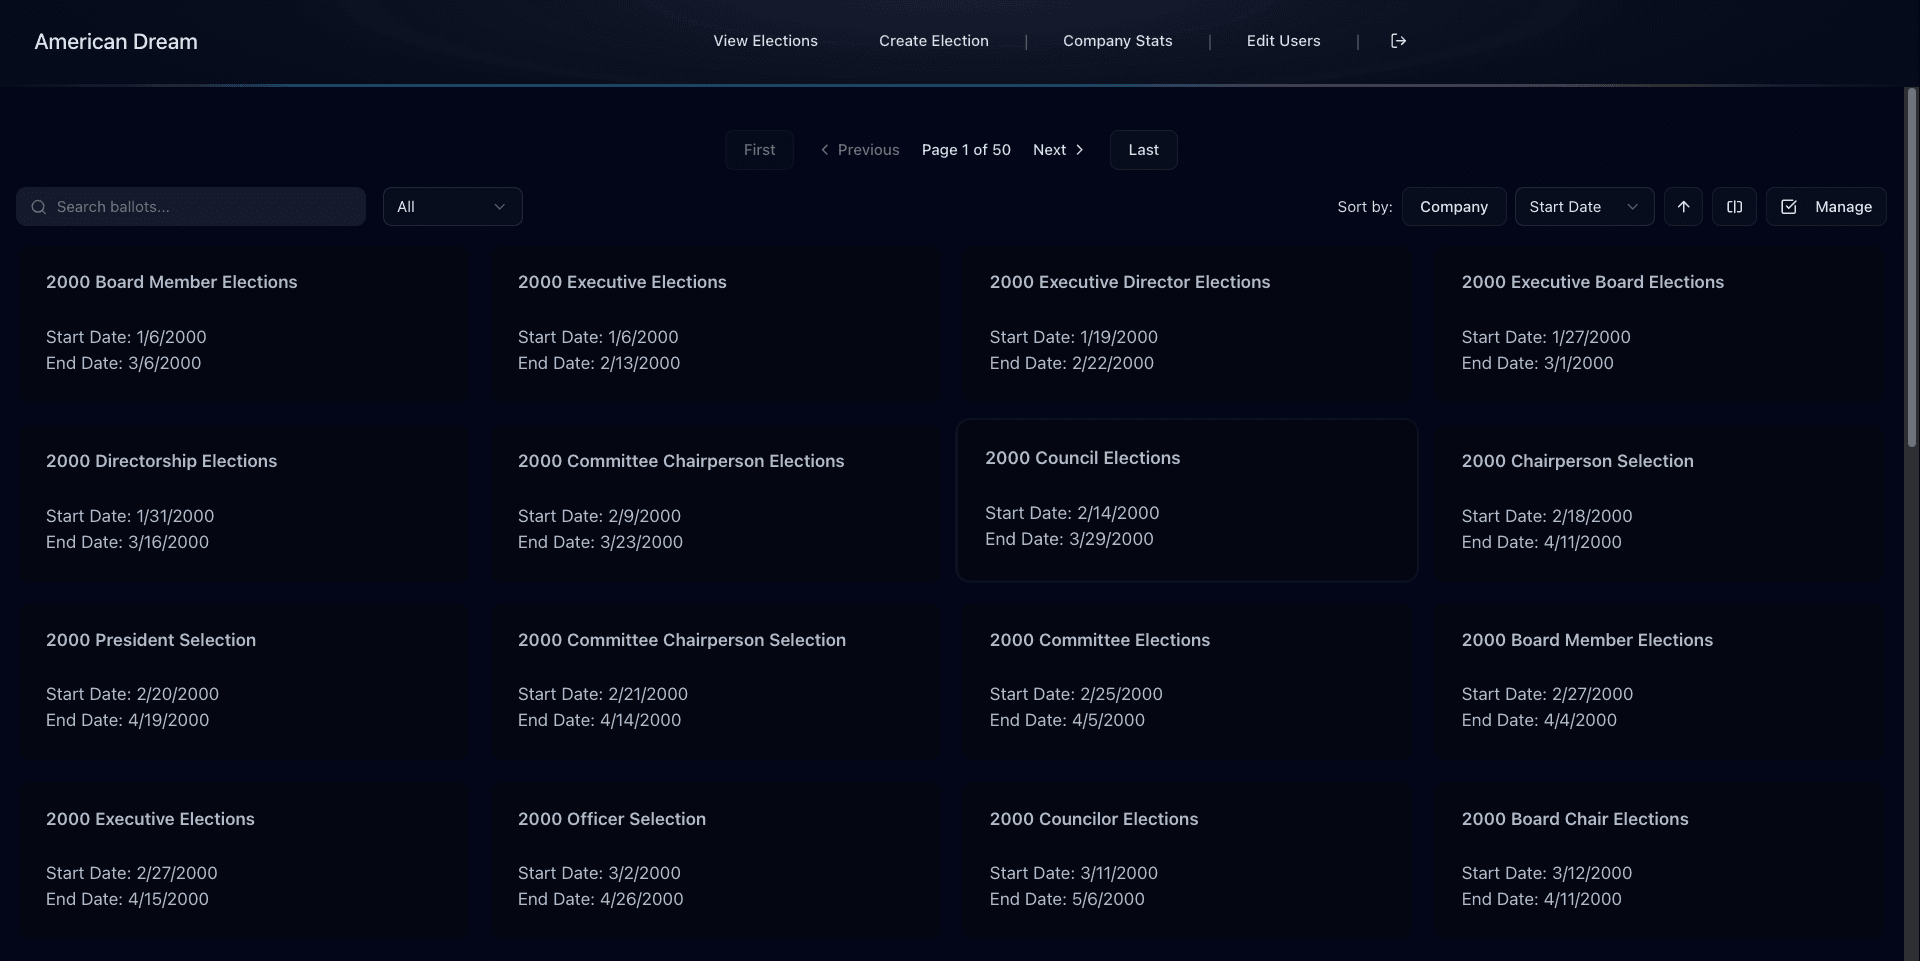Click the First page button

pos(759,150)
